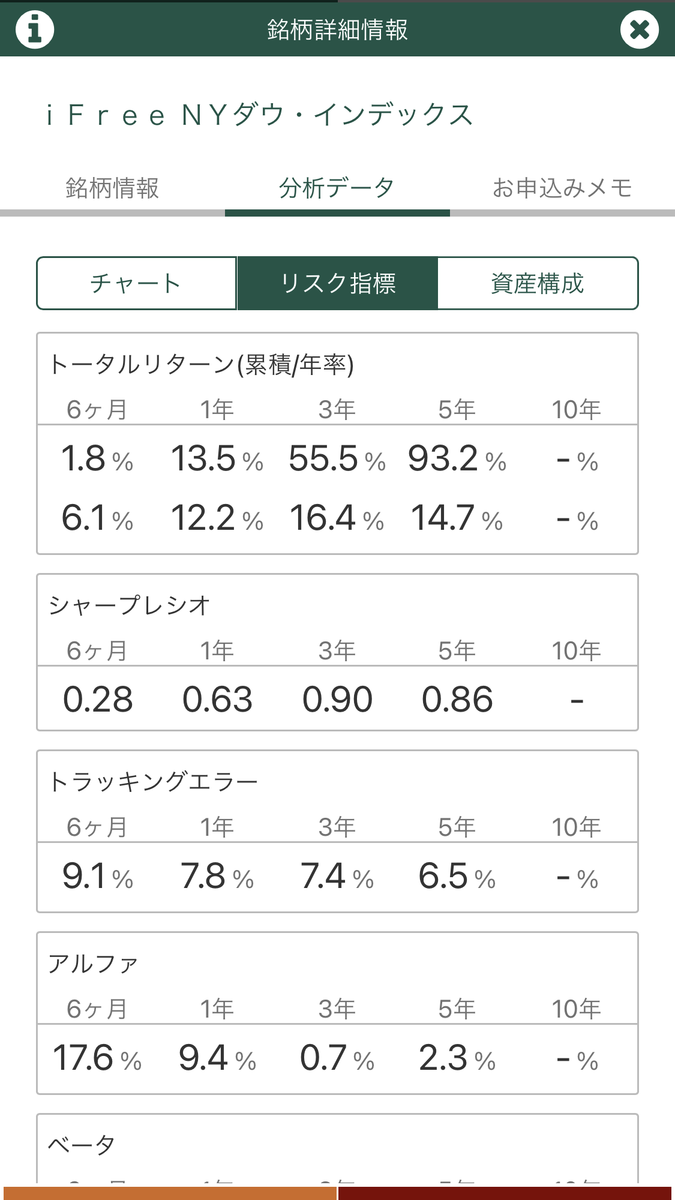Switch to the 銘柄情報 tab
This screenshot has width=675, height=1200.
pos(112,187)
